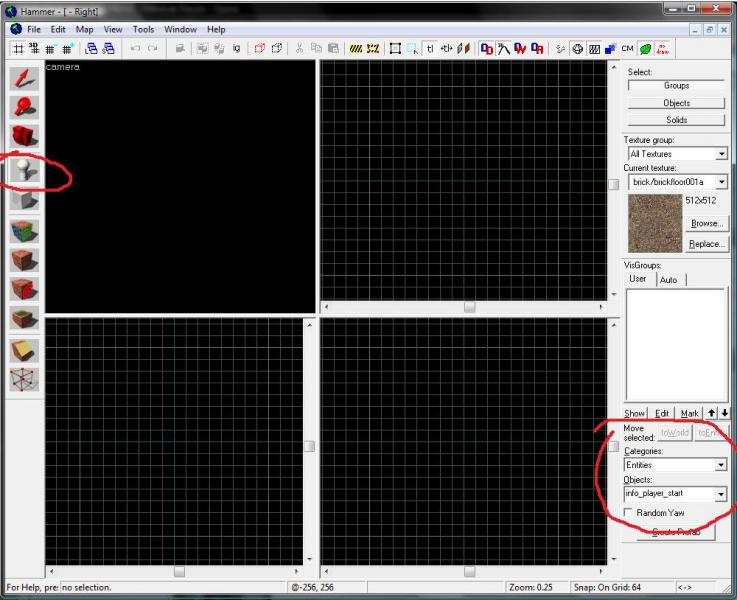Select the Toggle Texture Application tool
The height and width of the screenshot is (600, 737).
23,231
